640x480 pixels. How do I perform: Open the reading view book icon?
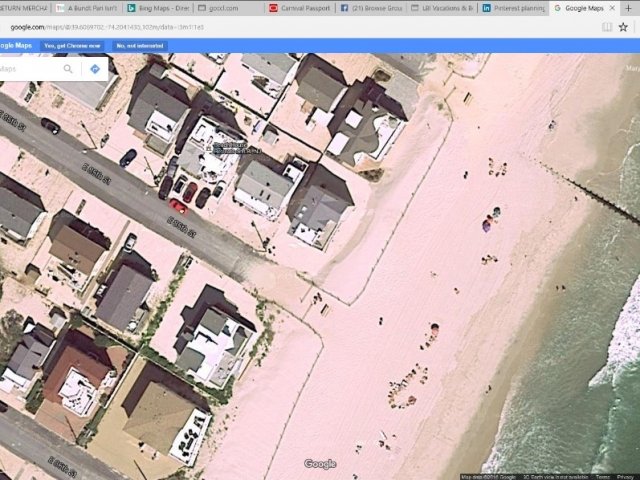tap(607, 27)
